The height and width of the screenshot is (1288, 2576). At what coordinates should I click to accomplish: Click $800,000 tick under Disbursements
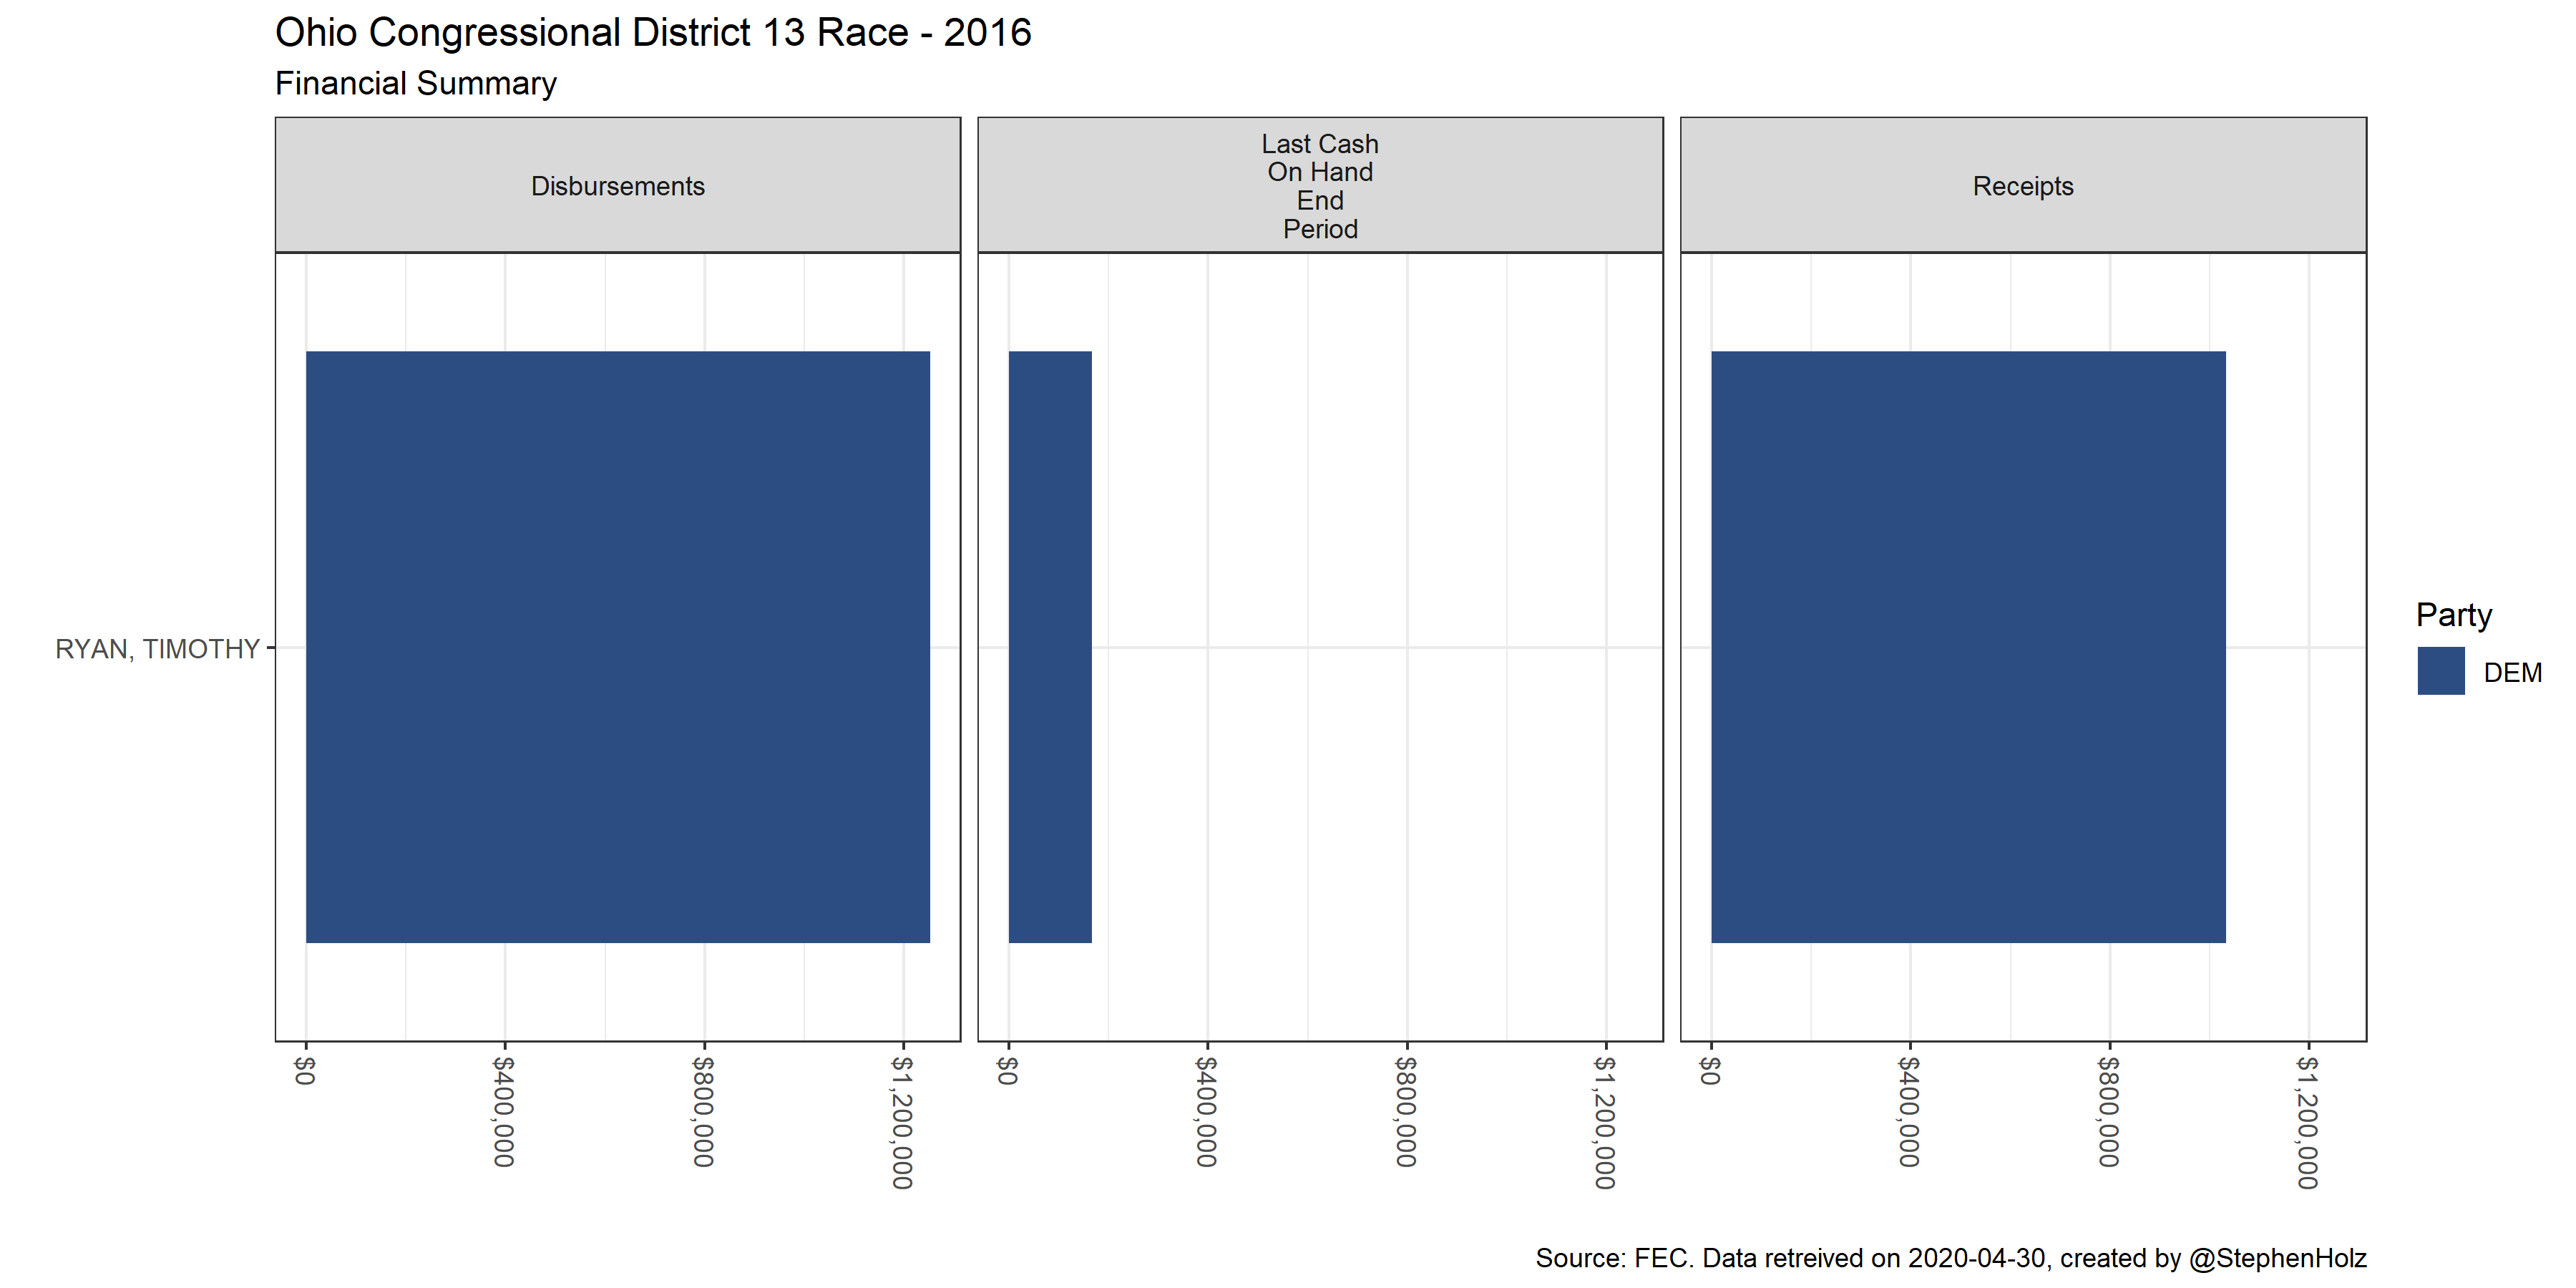[x=704, y=1111]
